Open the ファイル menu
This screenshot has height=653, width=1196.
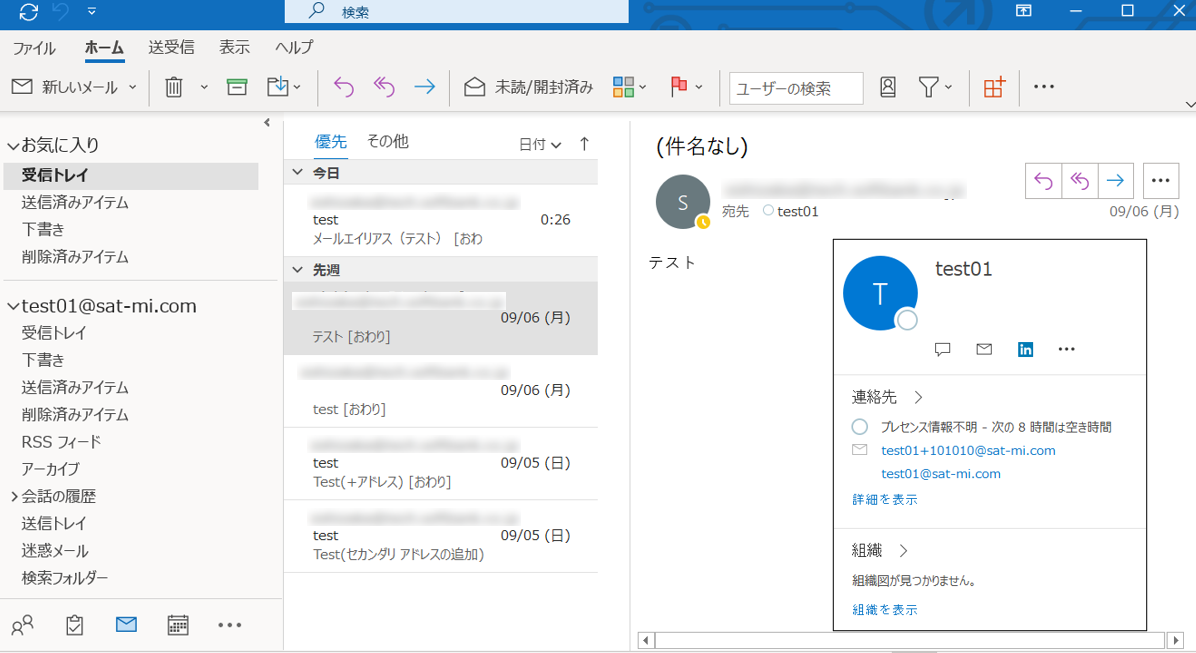pyautogui.click(x=34, y=48)
